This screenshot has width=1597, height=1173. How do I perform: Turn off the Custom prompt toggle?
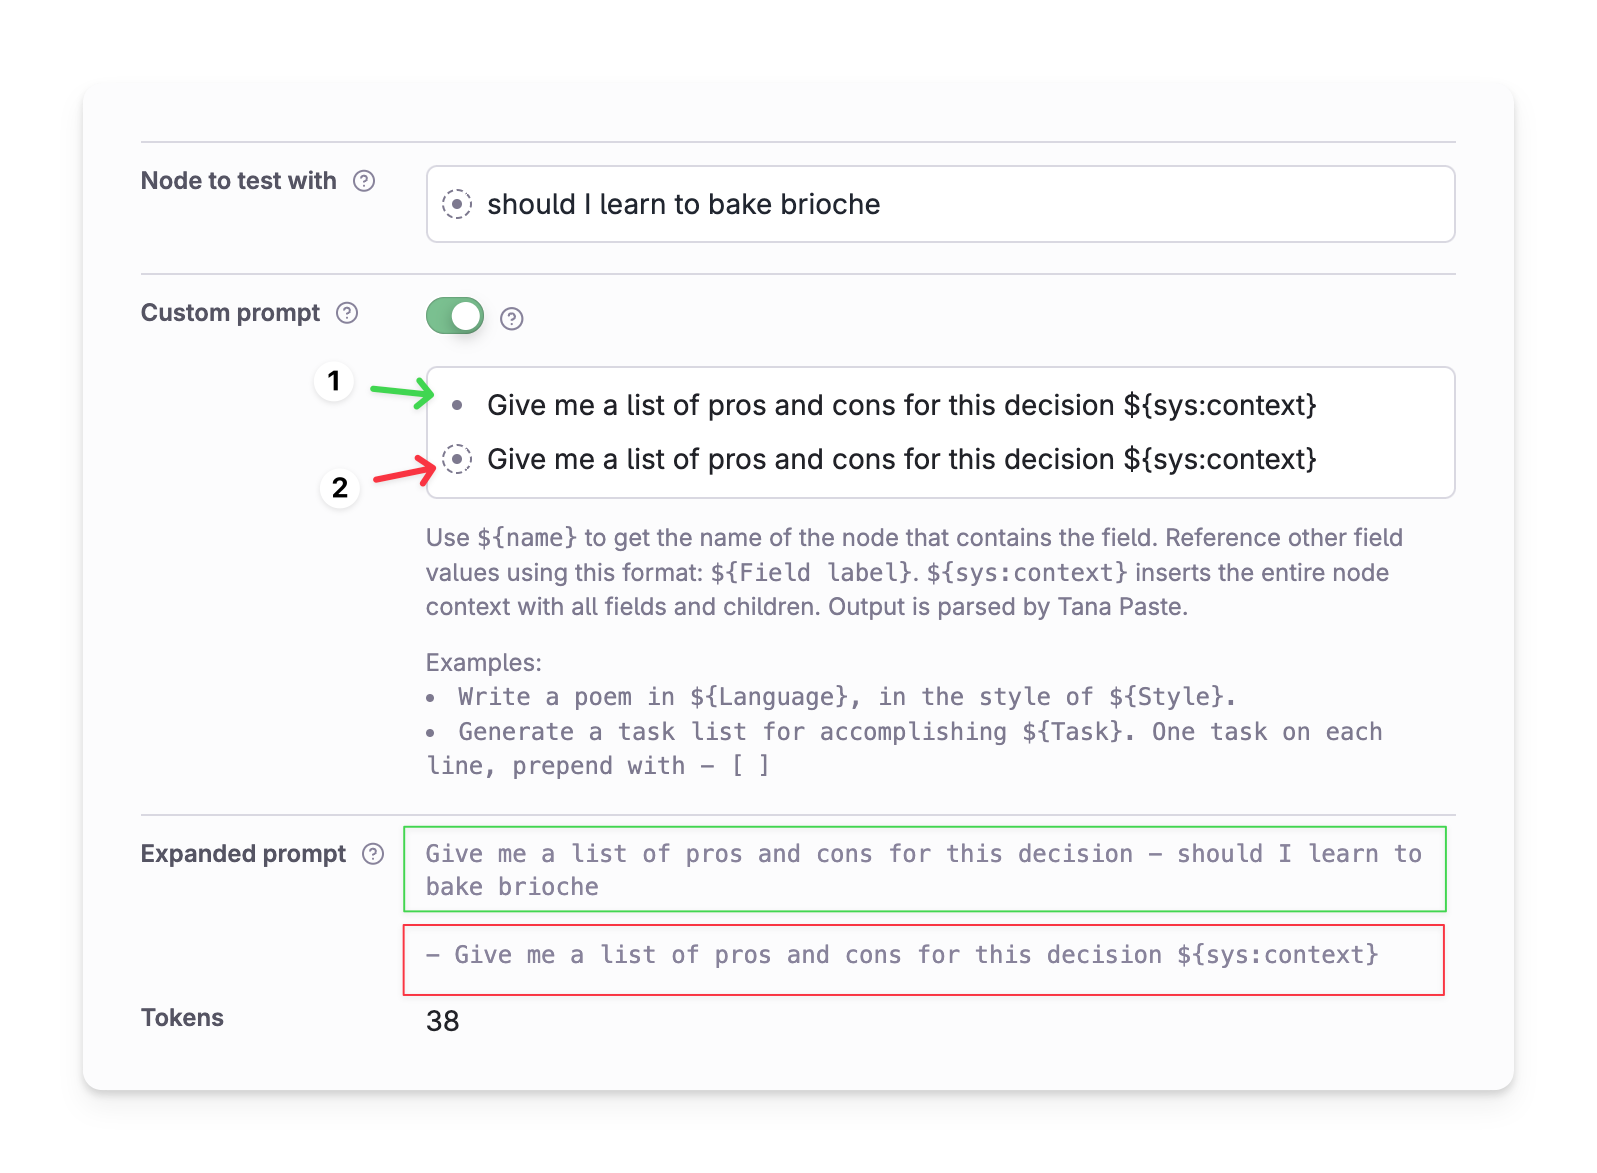[455, 316]
